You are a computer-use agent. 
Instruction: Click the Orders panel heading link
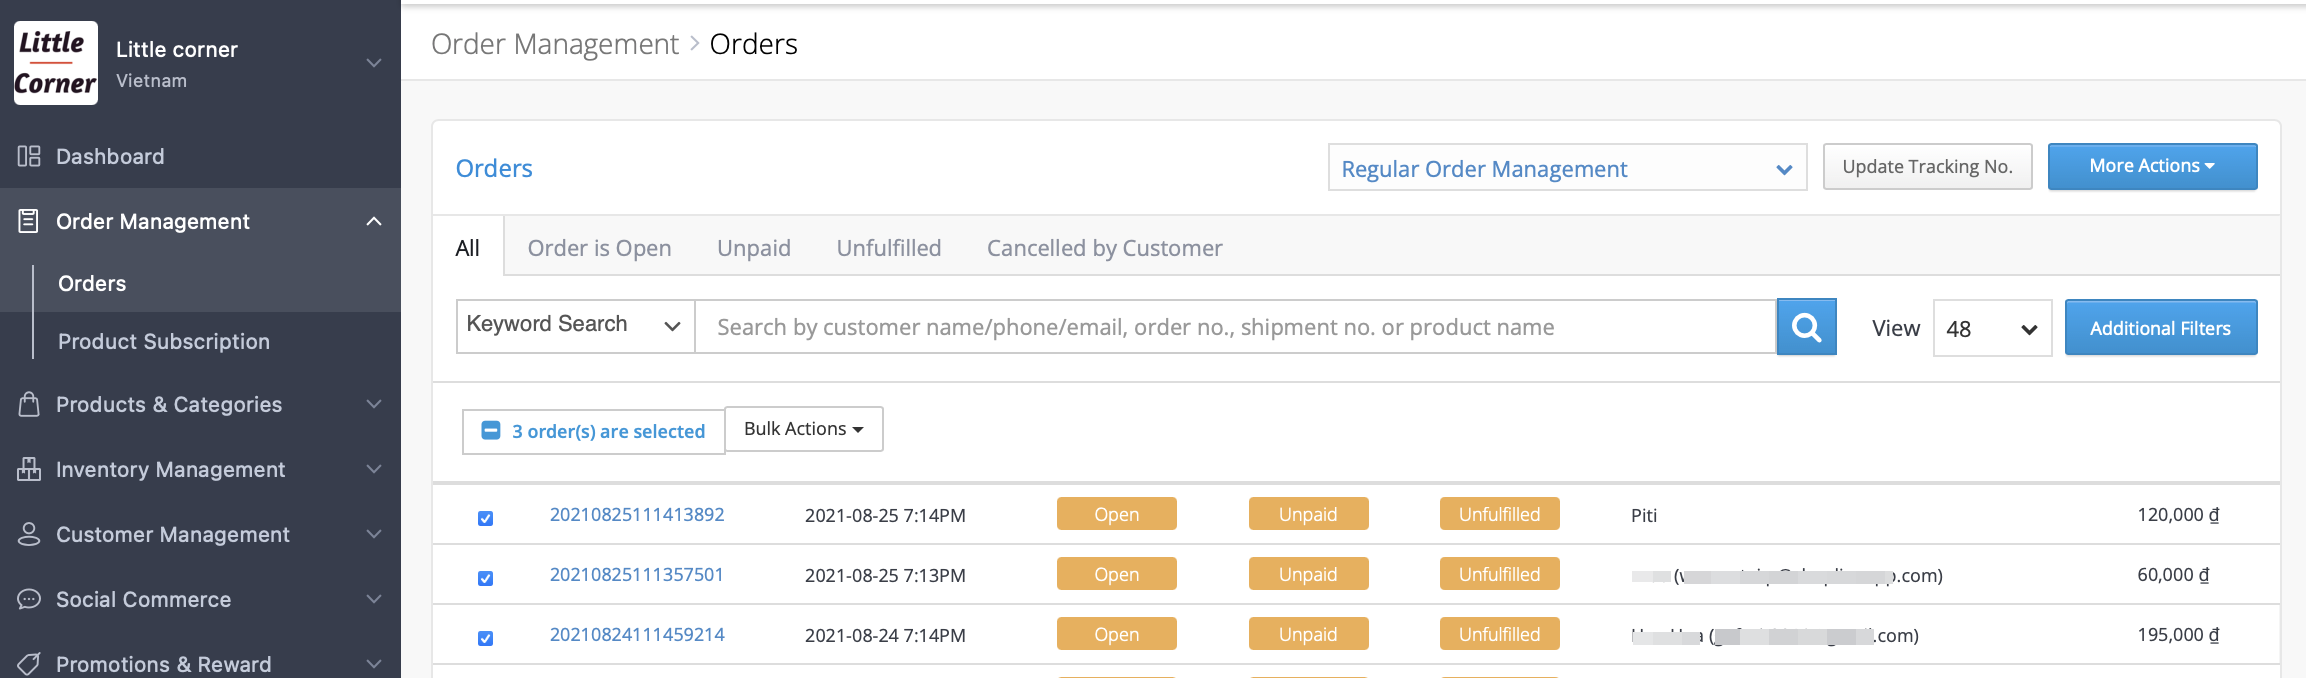494,168
